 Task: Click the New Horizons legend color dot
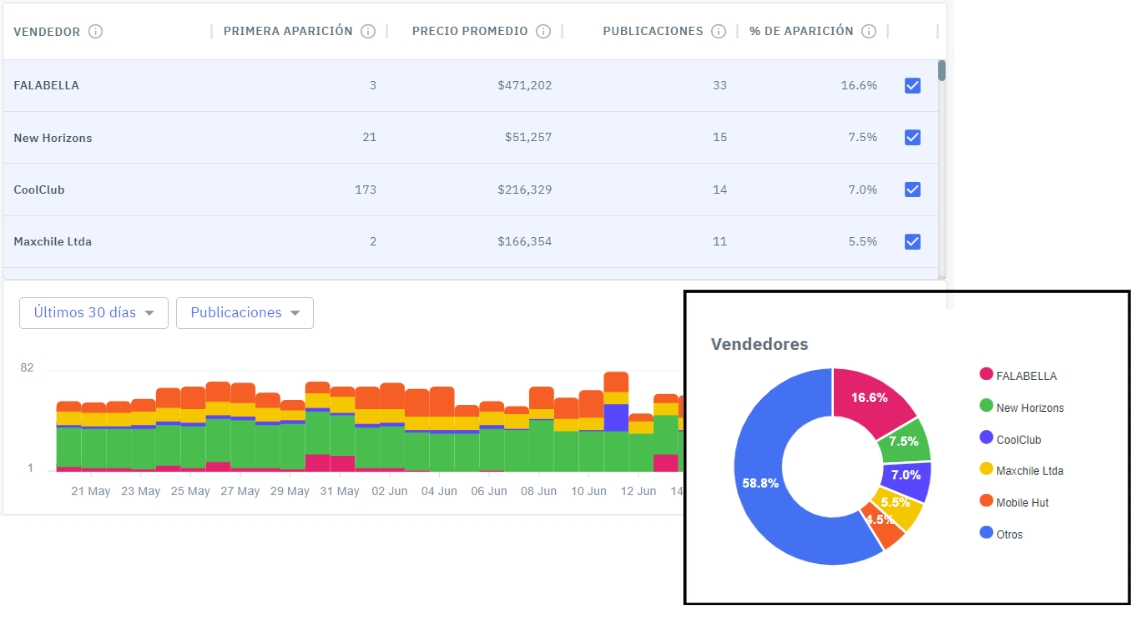(x=986, y=406)
